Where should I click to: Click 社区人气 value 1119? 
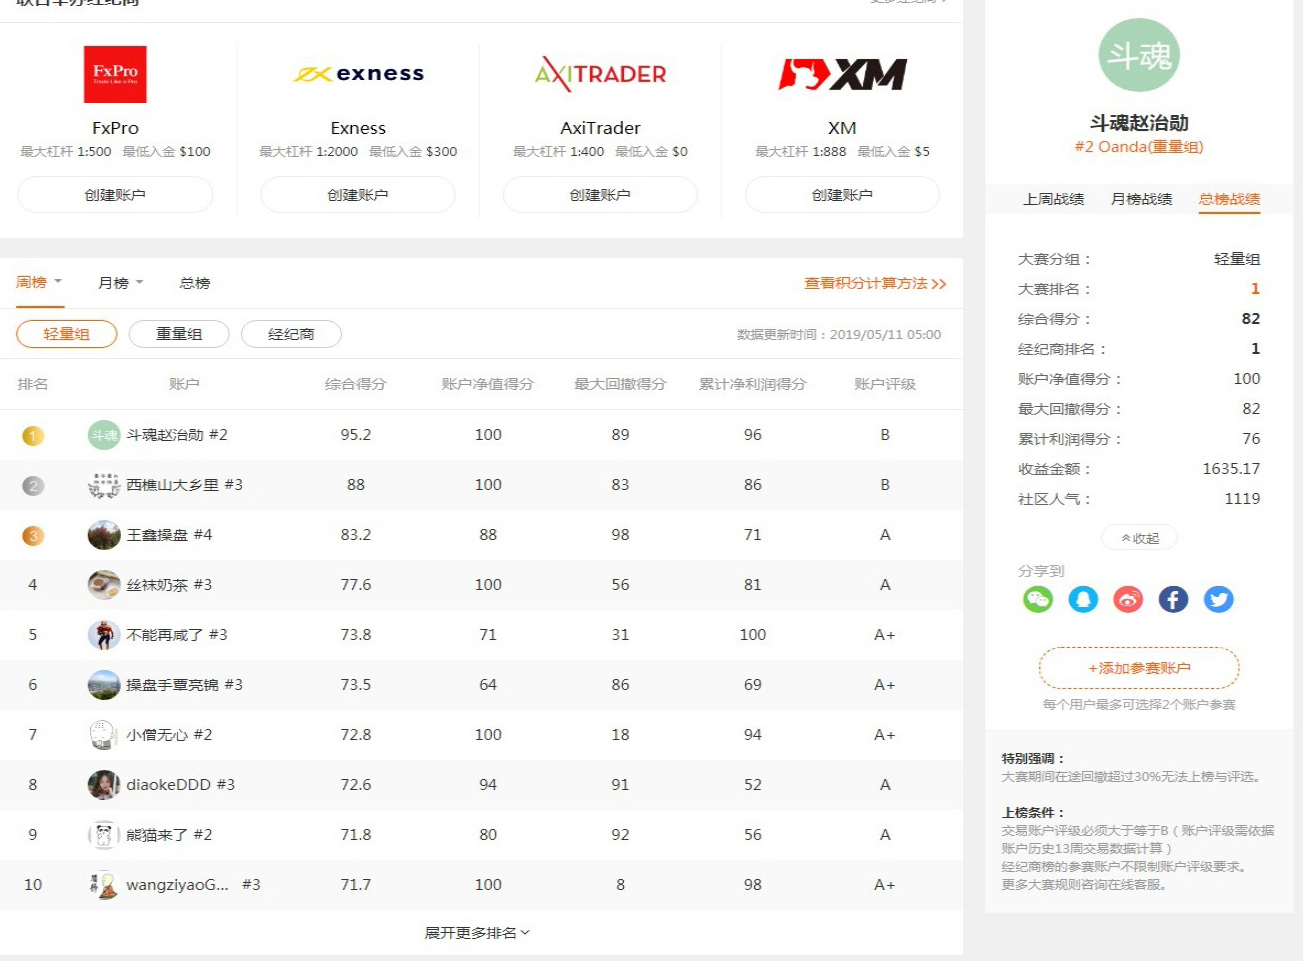coord(1242,499)
